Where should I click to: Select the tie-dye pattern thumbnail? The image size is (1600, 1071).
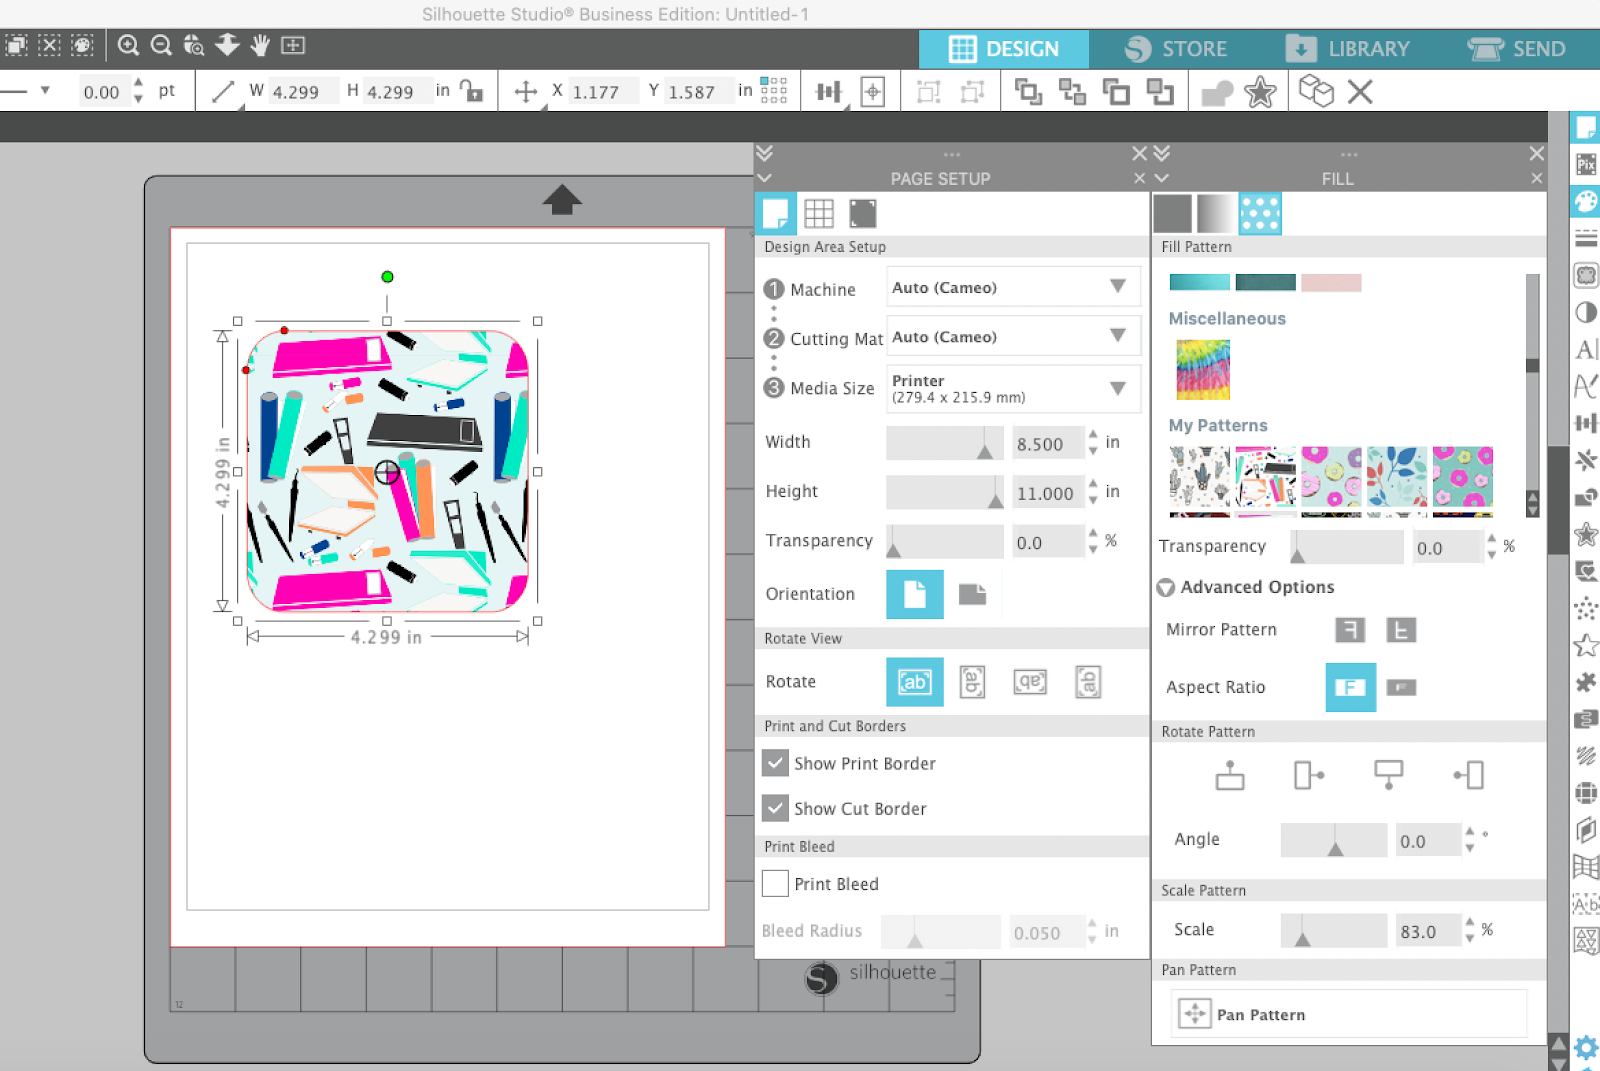coord(1202,369)
